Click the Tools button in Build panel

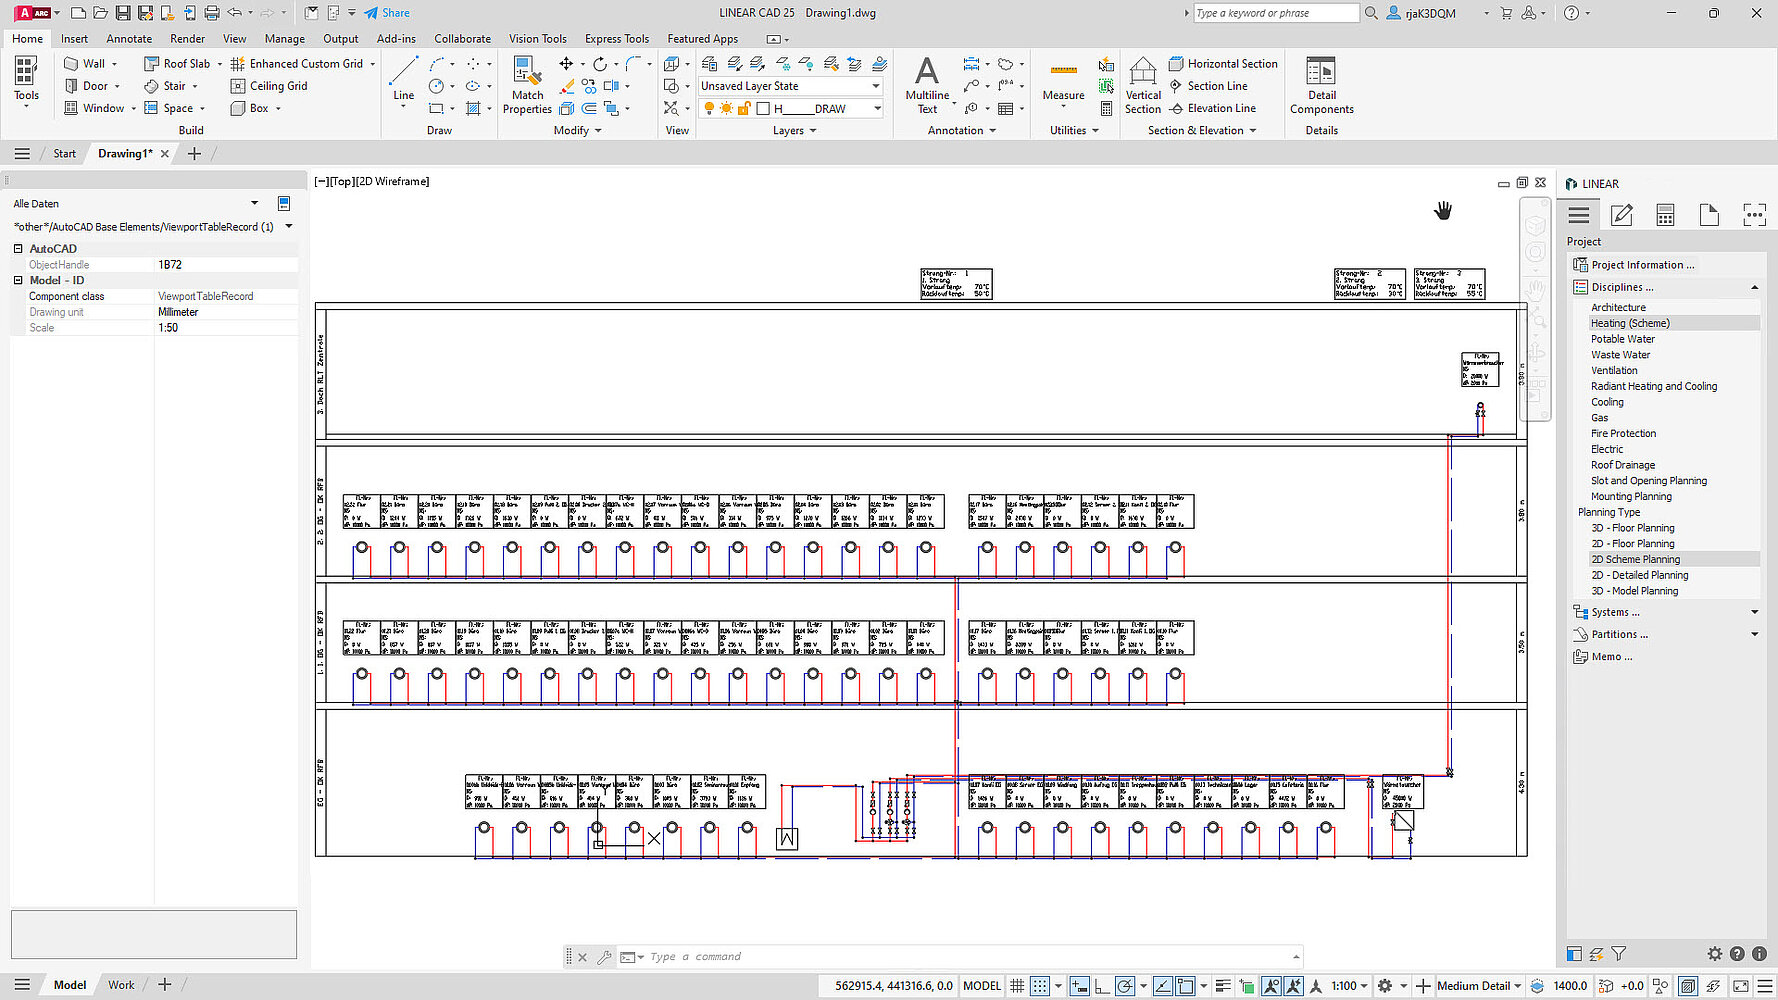pyautogui.click(x=27, y=80)
